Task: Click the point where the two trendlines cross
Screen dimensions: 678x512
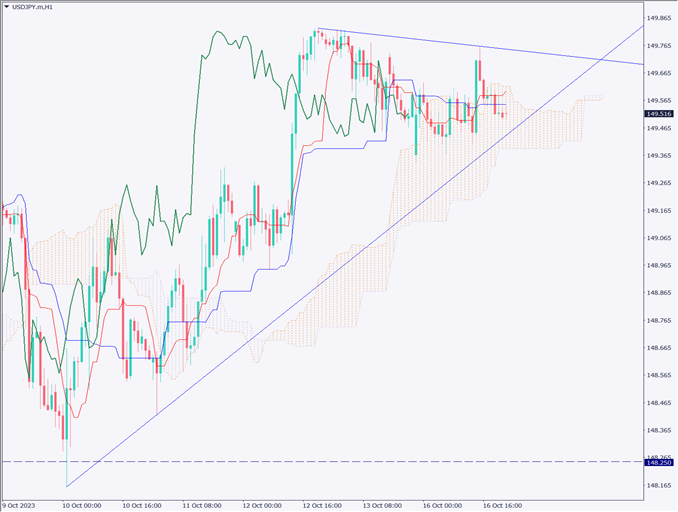Action: [600, 59]
